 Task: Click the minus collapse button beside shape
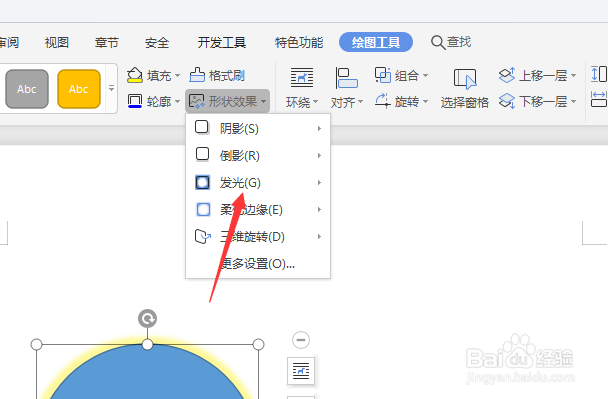301,340
